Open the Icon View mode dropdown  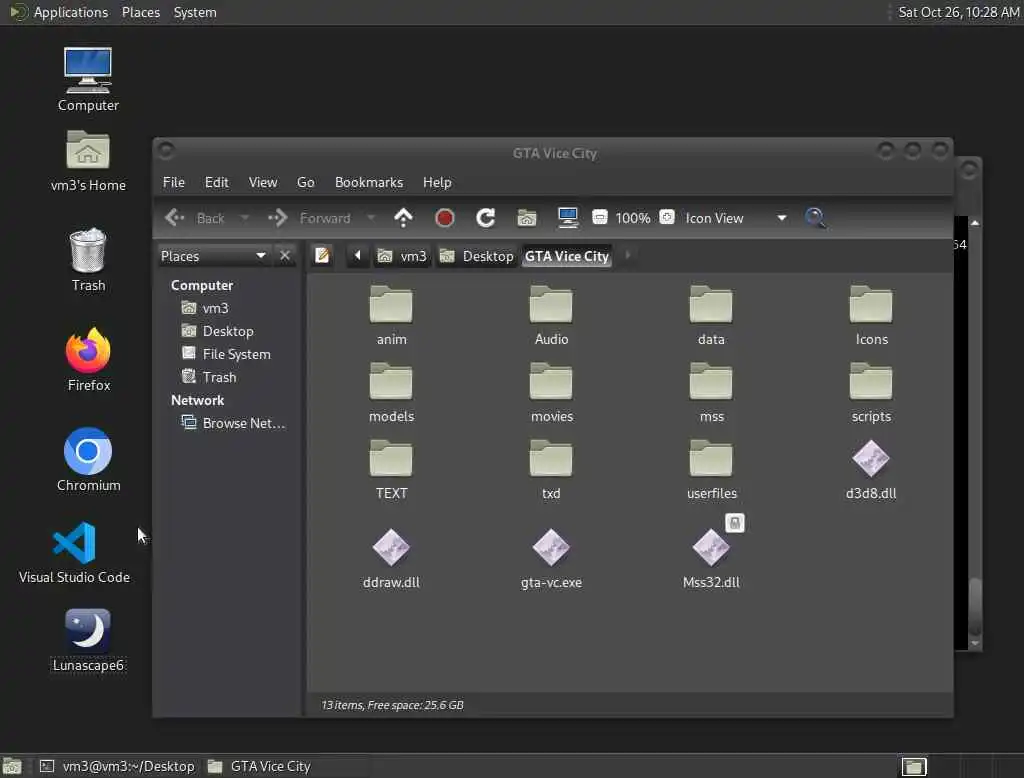(736, 218)
